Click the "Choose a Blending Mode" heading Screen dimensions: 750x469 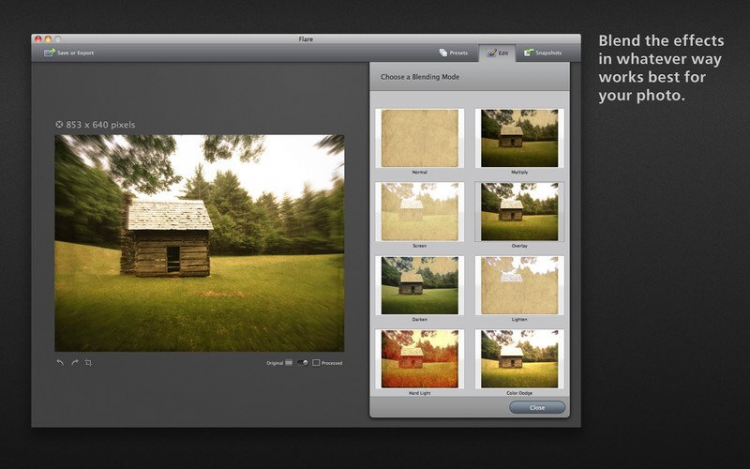[420, 76]
